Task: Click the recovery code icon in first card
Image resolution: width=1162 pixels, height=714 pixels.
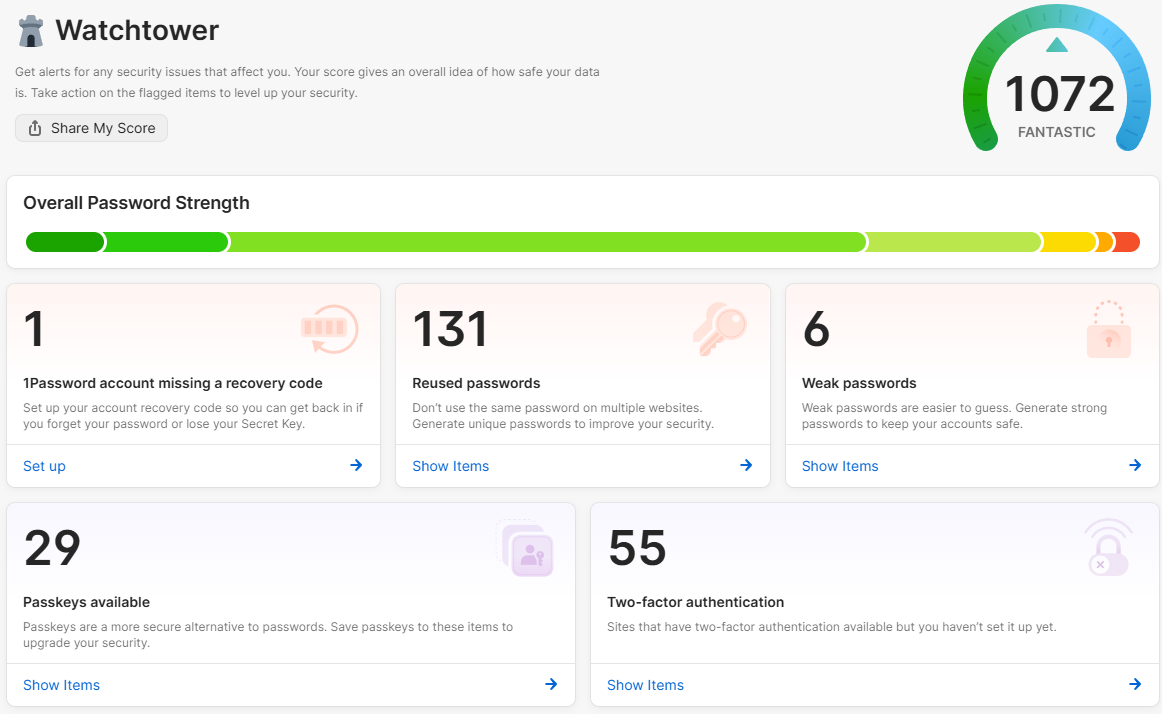Action: (x=330, y=328)
